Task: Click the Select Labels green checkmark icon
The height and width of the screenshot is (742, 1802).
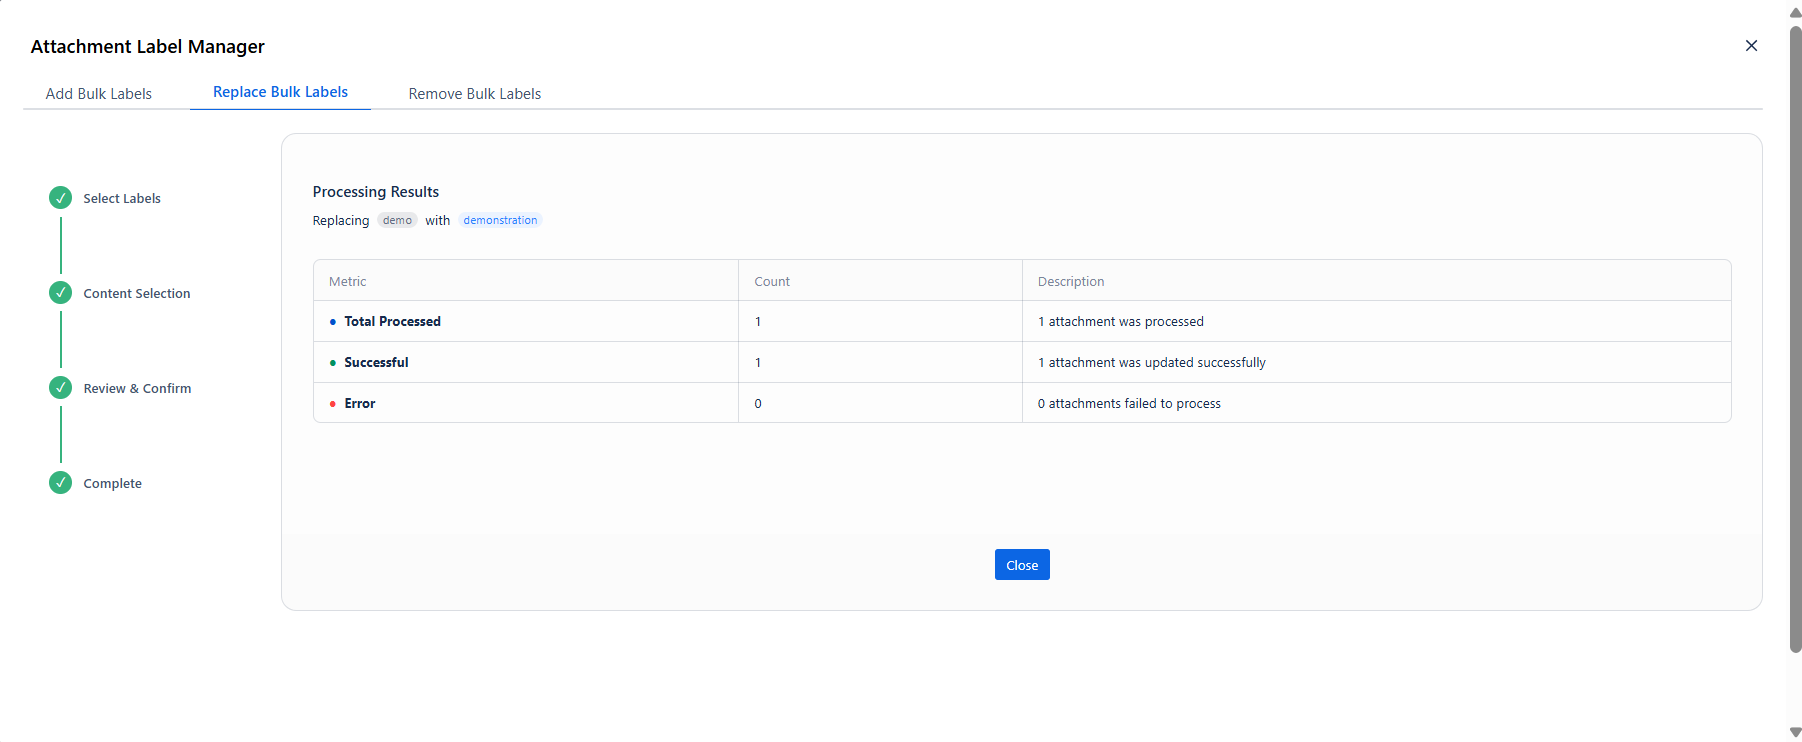Action: [60, 197]
